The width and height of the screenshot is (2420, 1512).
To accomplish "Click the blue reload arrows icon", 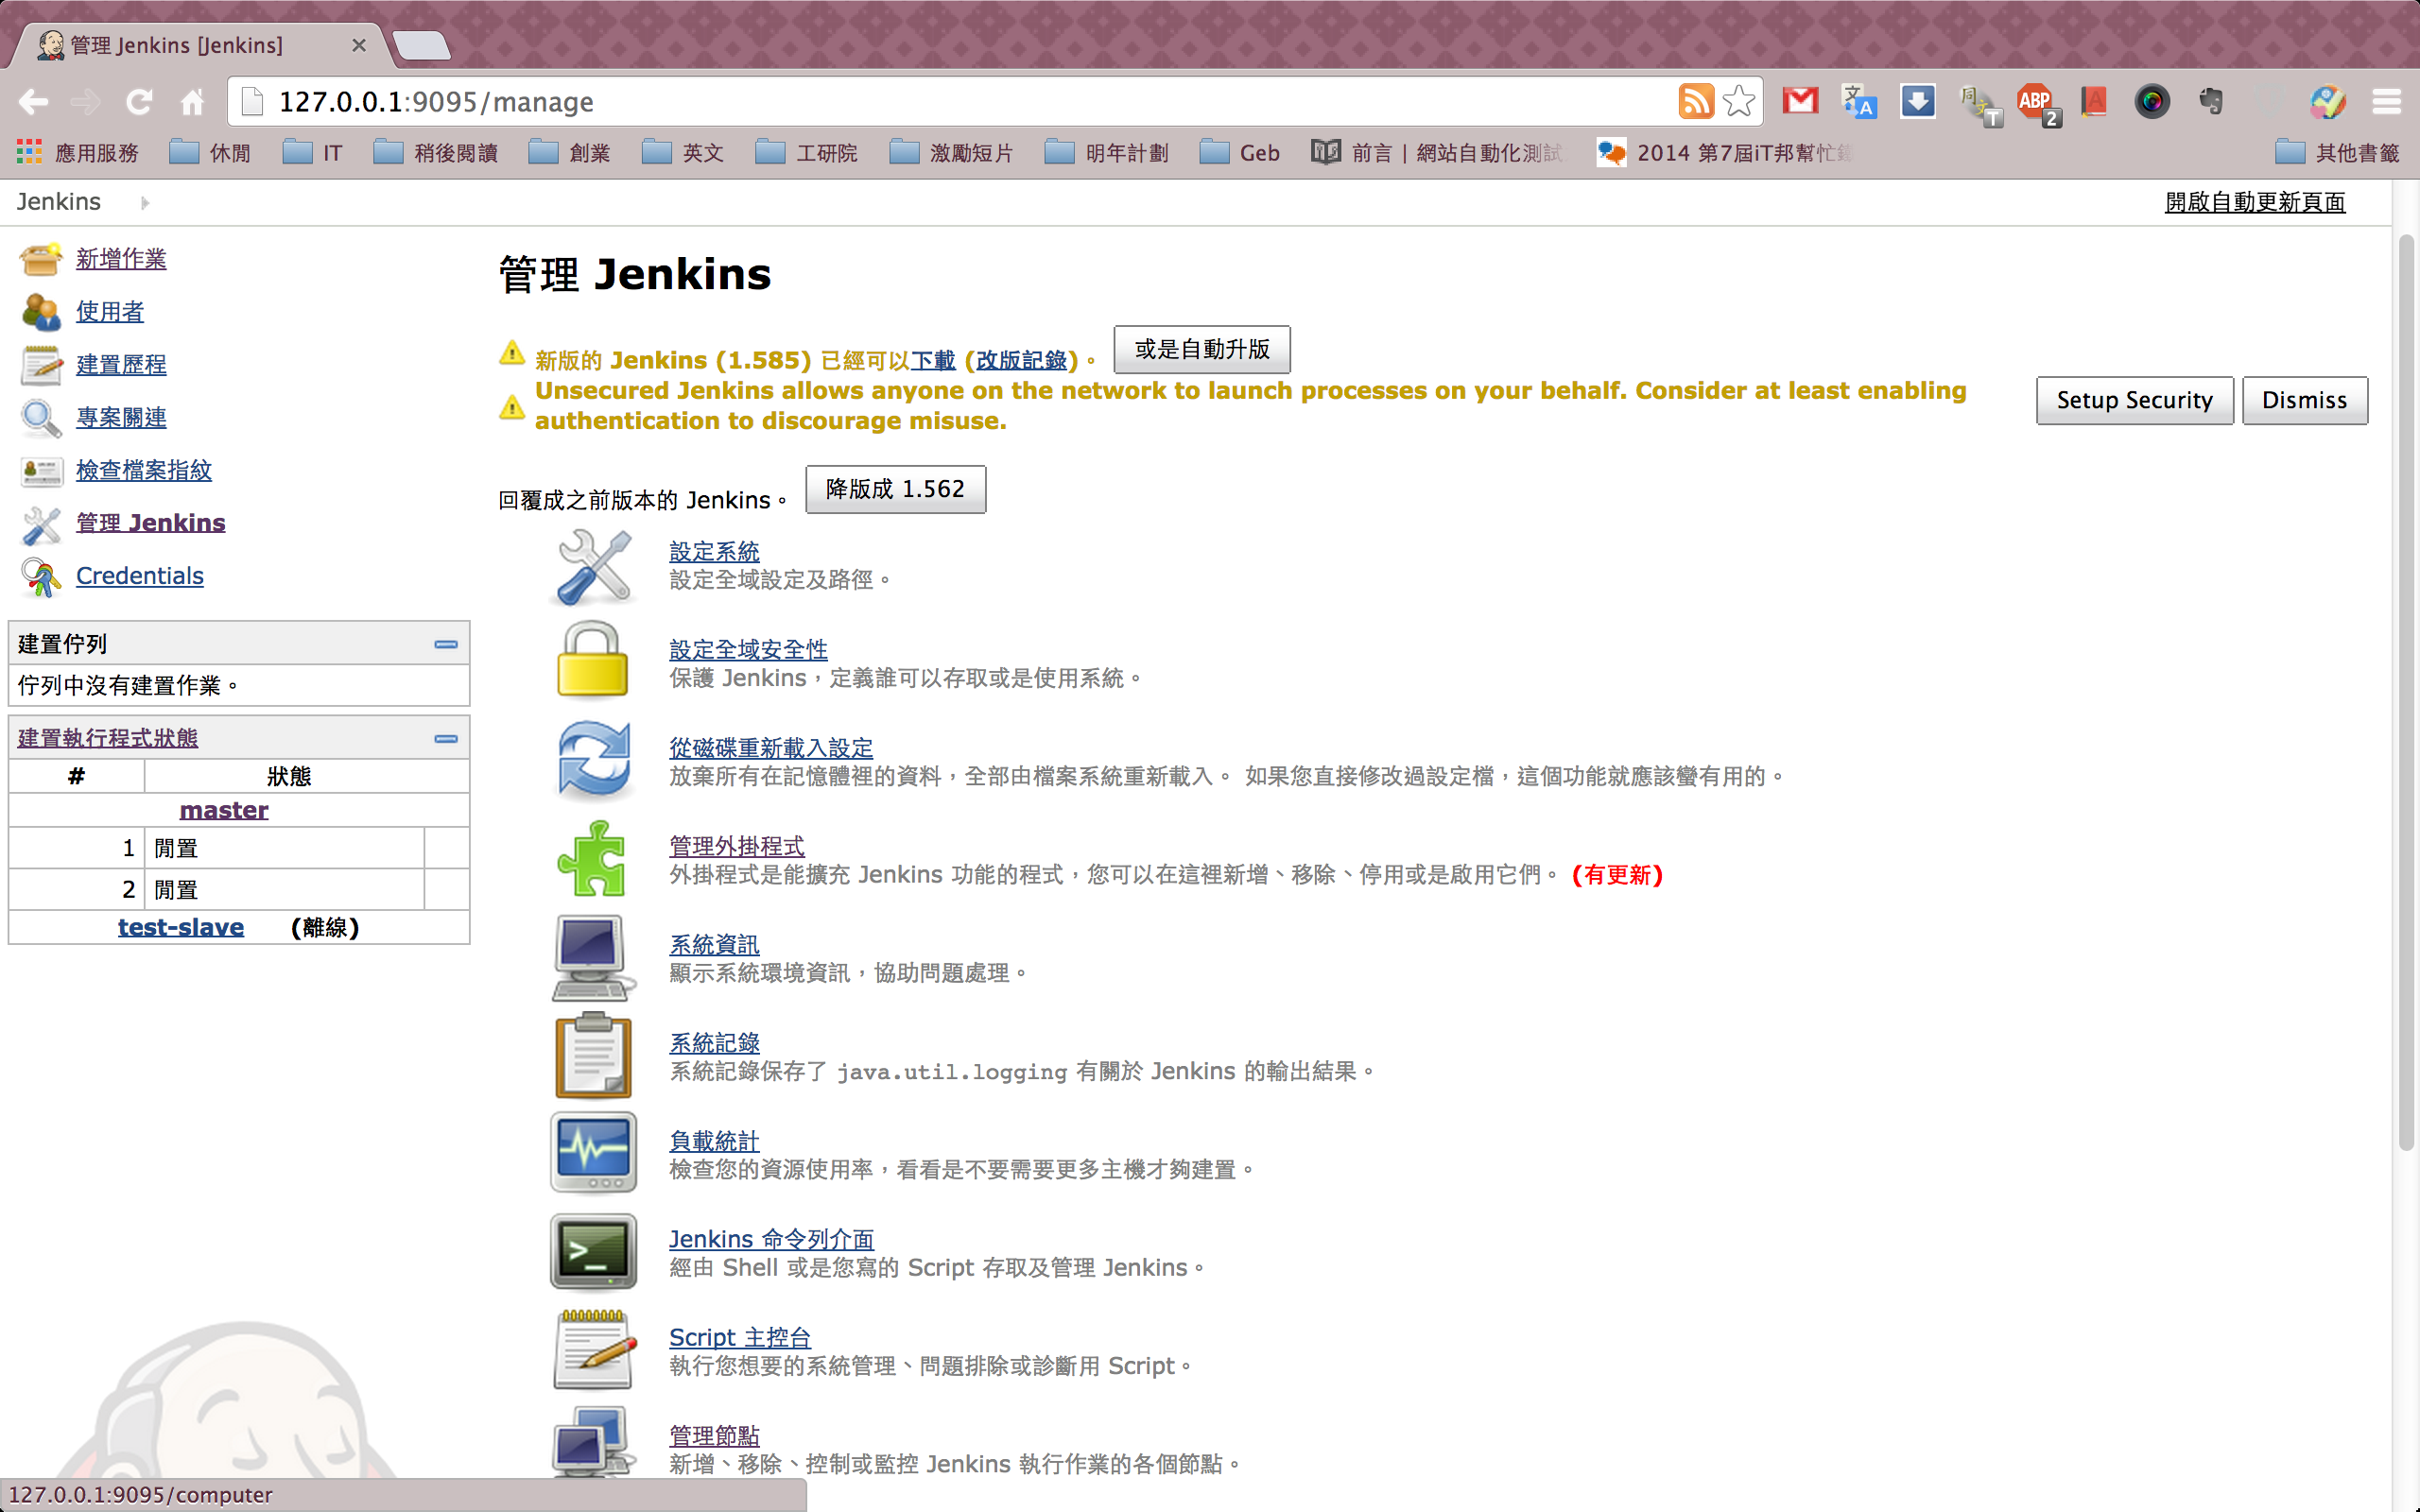I will click(593, 761).
